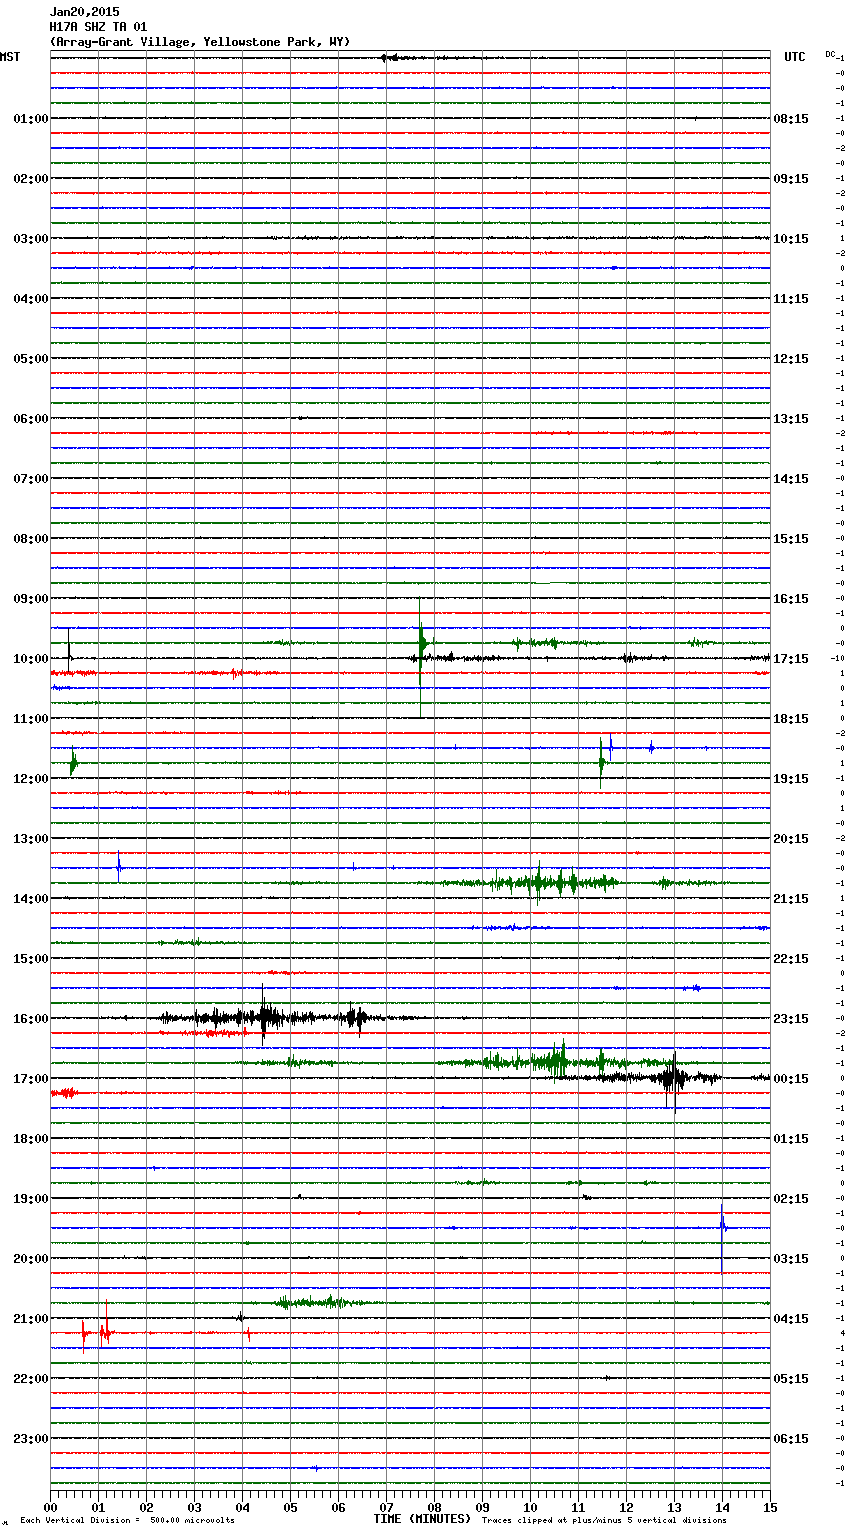The image size is (850, 1534).
Task: Click the 00 minute axis tick label
Action: coord(50,1506)
